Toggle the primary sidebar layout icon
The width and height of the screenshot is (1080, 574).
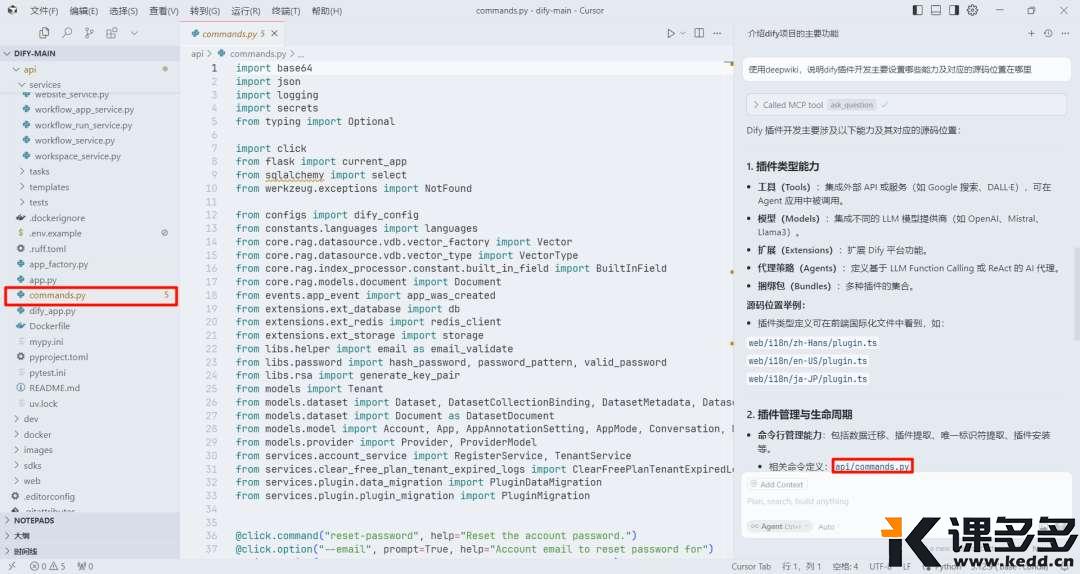[917, 10]
